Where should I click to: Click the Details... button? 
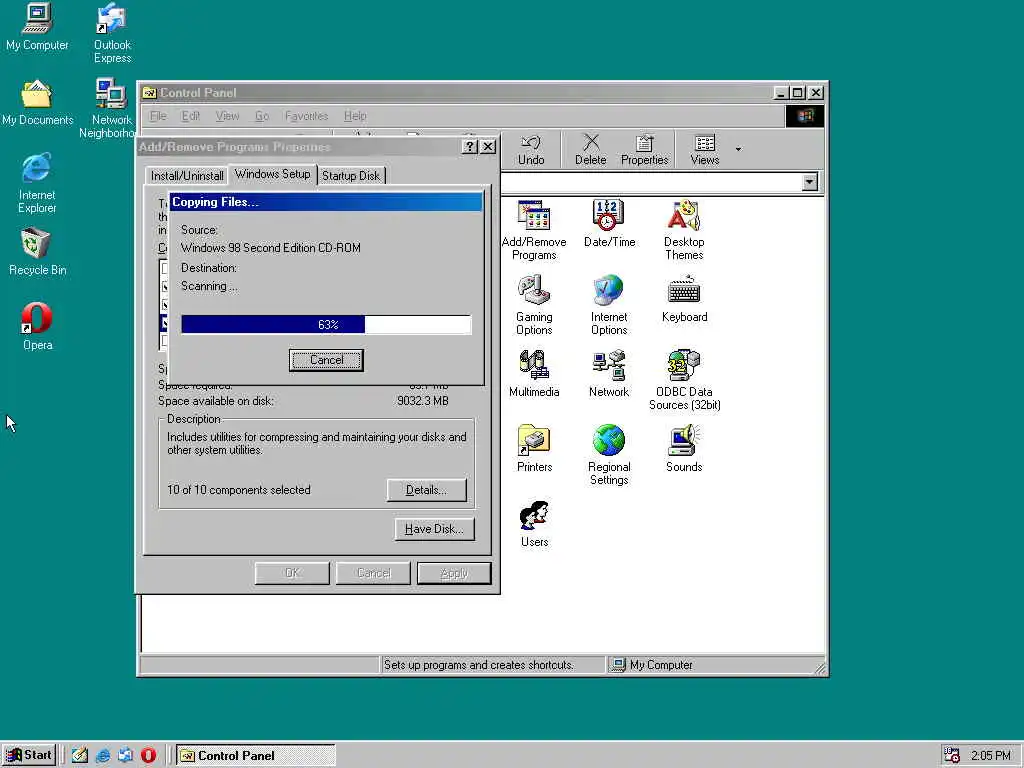click(426, 490)
